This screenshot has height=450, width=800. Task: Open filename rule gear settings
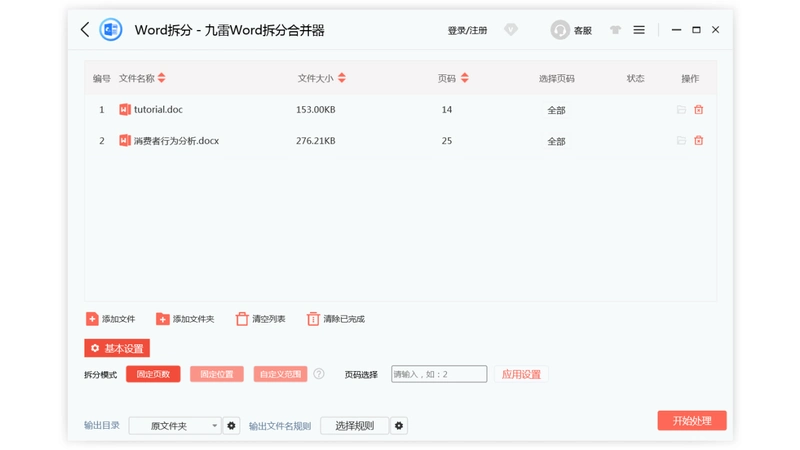399,426
